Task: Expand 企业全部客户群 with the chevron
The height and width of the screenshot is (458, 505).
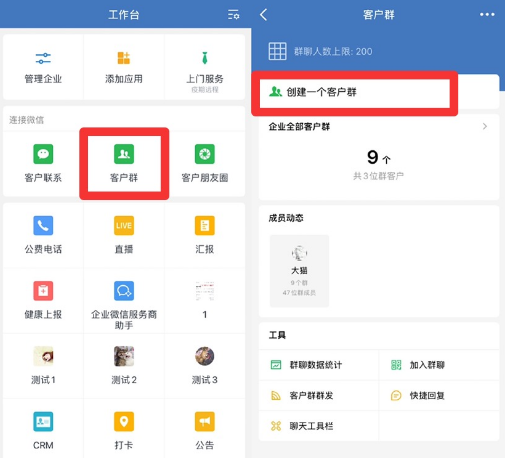Action: tap(485, 126)
